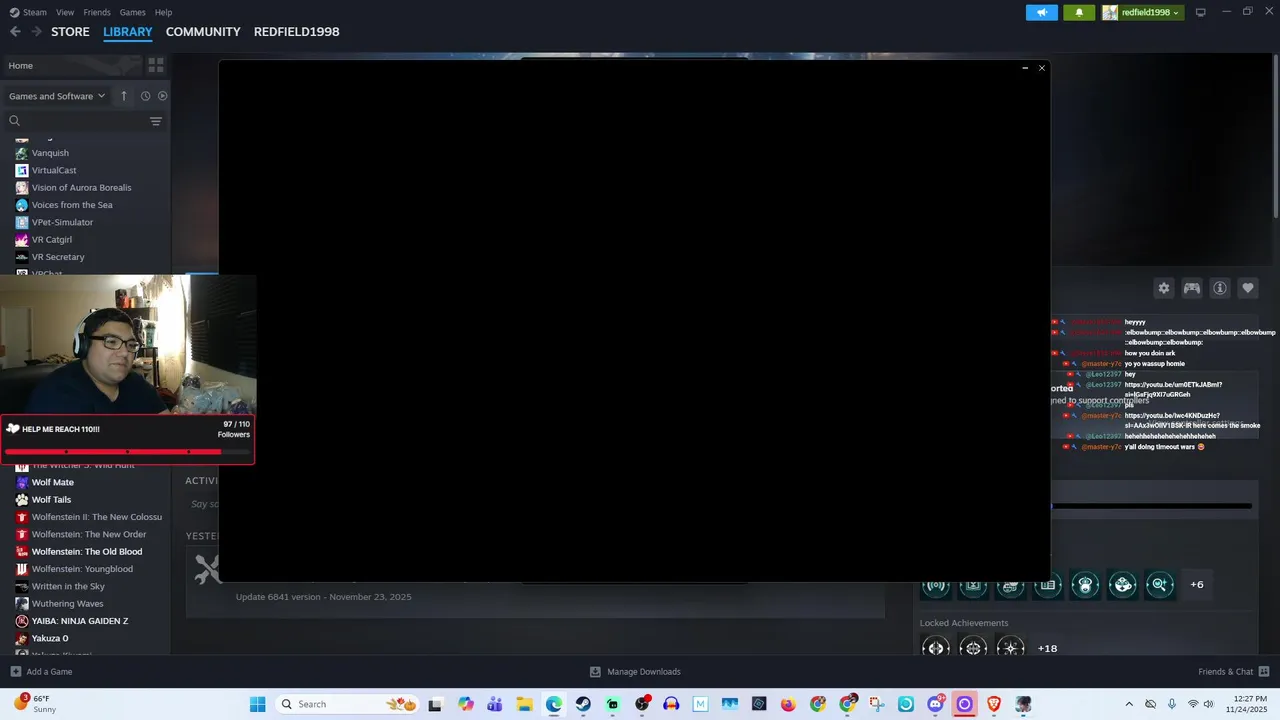Image resolution: width=1280 pixels, height=720 pixels.
Task: Switch to the LIBRARY tab
Action: [x=128, y=32]
